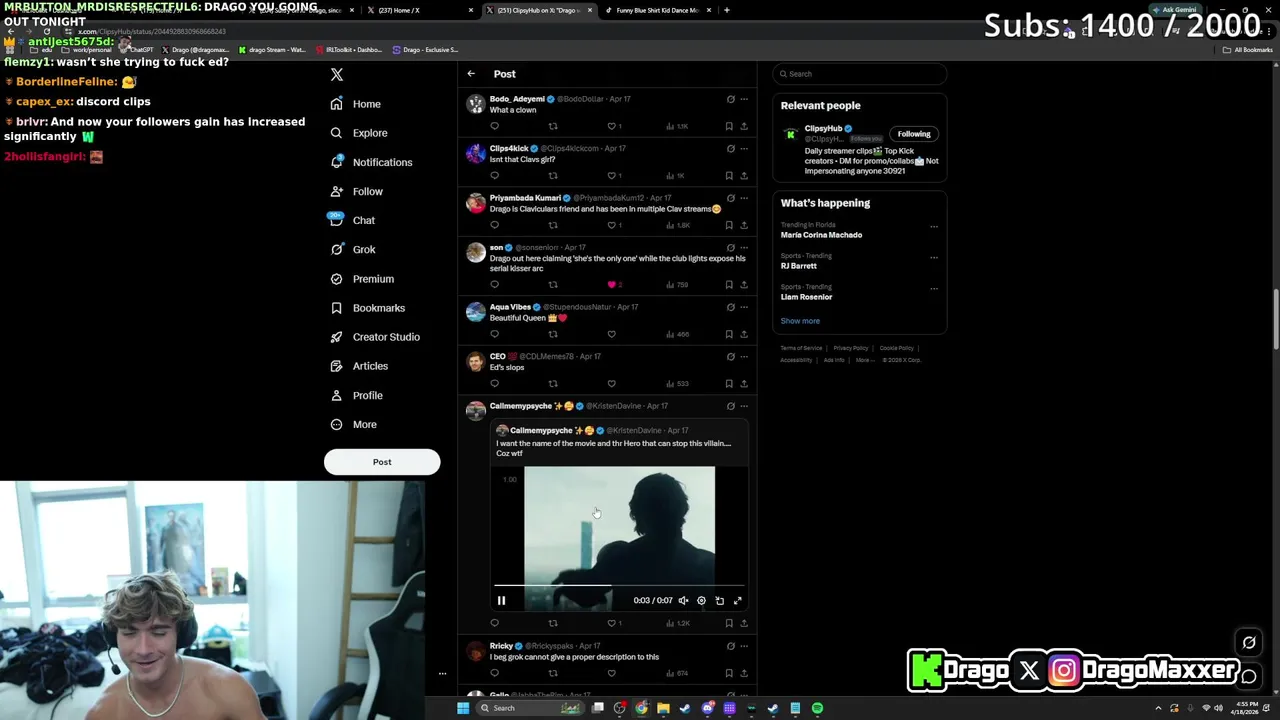Open a new browser tab

[727, 10]
